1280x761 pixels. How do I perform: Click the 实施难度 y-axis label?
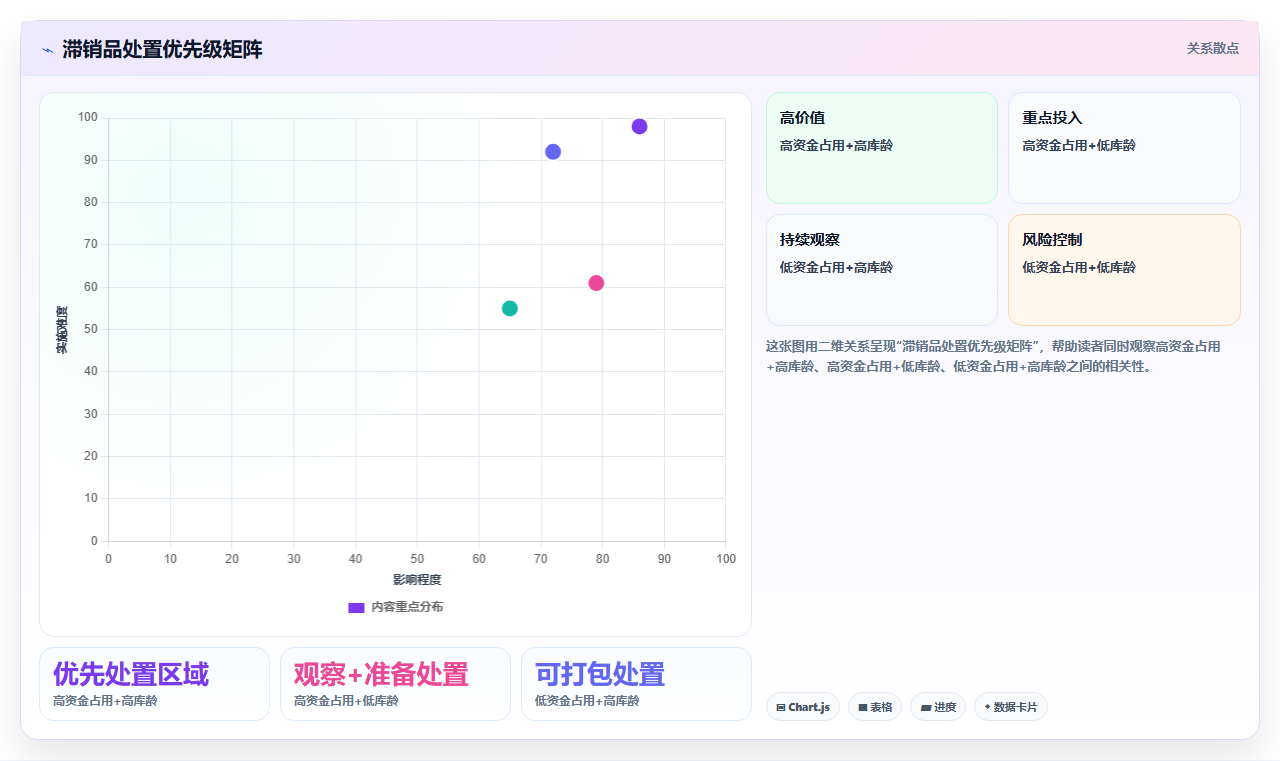(62, 330)
